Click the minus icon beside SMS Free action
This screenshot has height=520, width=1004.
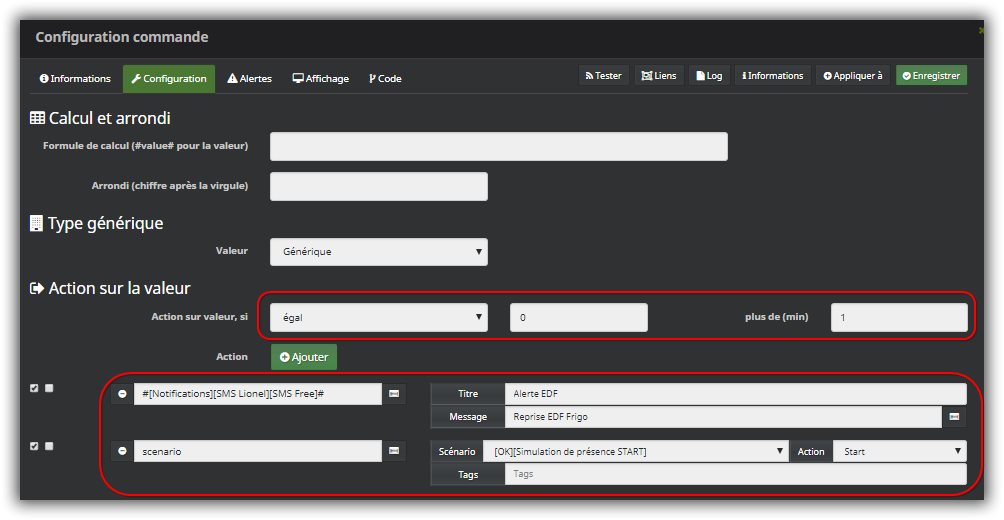[122, 394]
